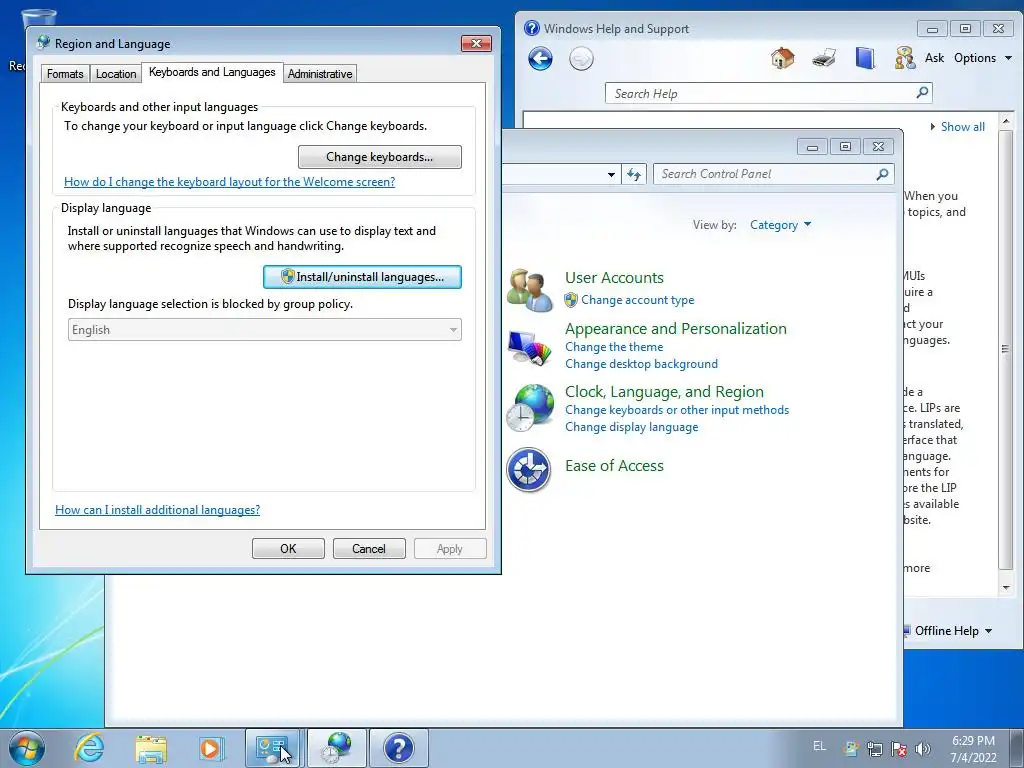The height and width of the screenshot is (768, 1024).
Task: Open the English display language dropdown
Action: (x=264, y=330)
